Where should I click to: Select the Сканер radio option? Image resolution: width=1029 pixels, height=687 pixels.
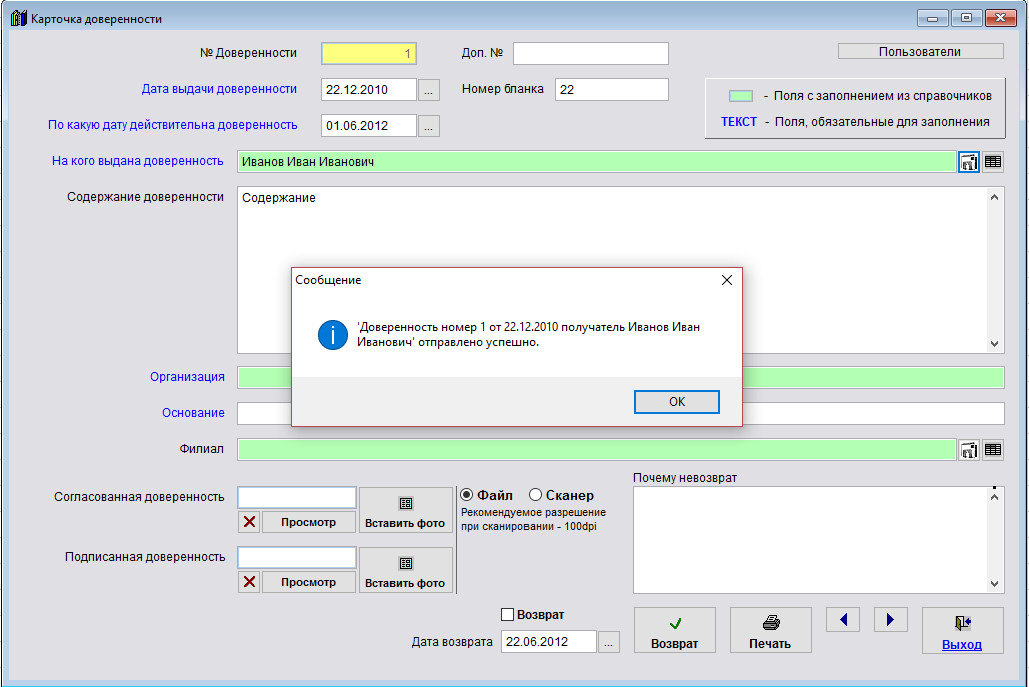pyautogui.click(x=561, y=495)
